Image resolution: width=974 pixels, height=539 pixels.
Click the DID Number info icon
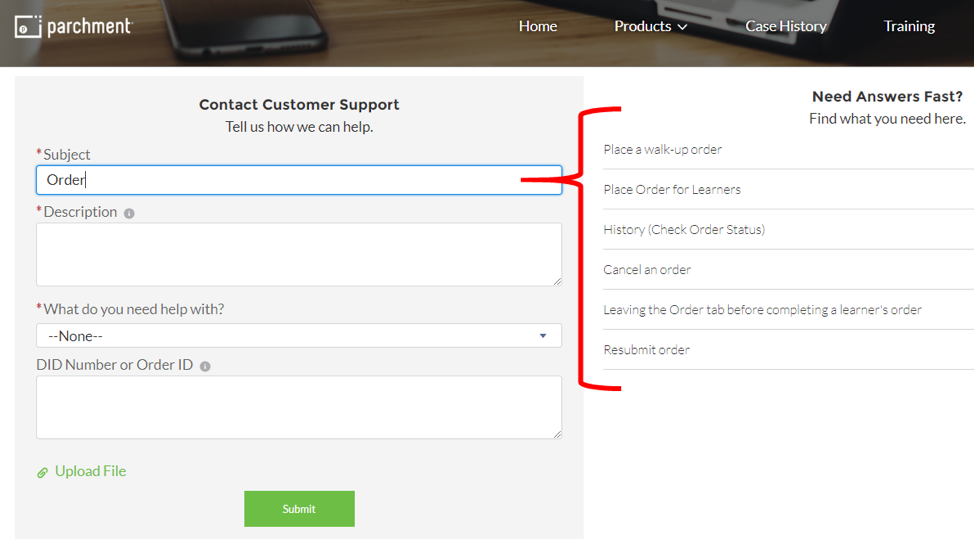(205, 366)
